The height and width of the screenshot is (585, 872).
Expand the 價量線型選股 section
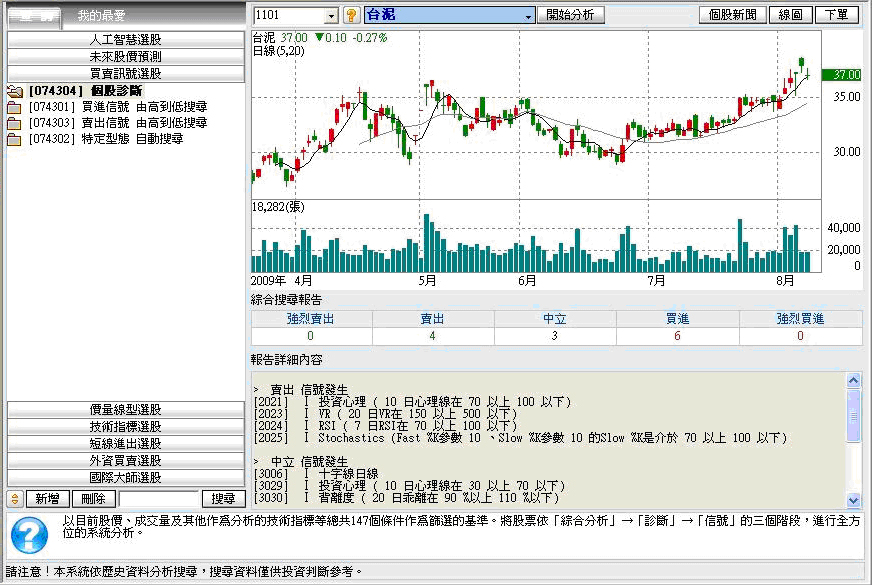click(126, 410)
